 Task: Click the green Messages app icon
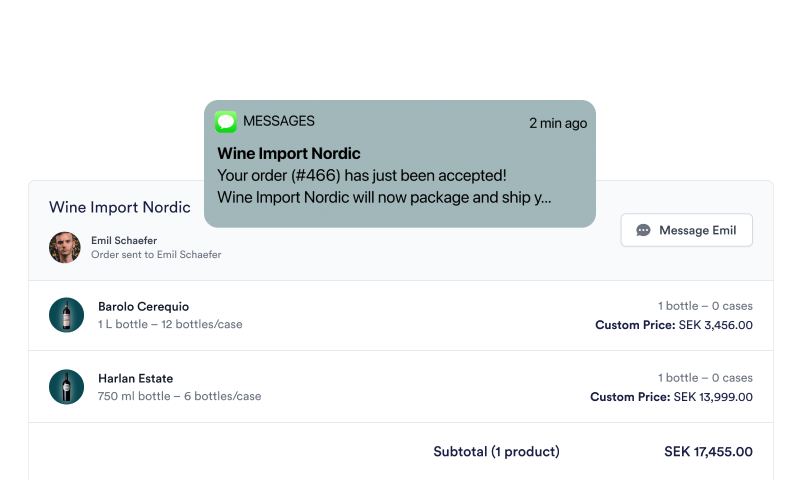coord(226,122)
